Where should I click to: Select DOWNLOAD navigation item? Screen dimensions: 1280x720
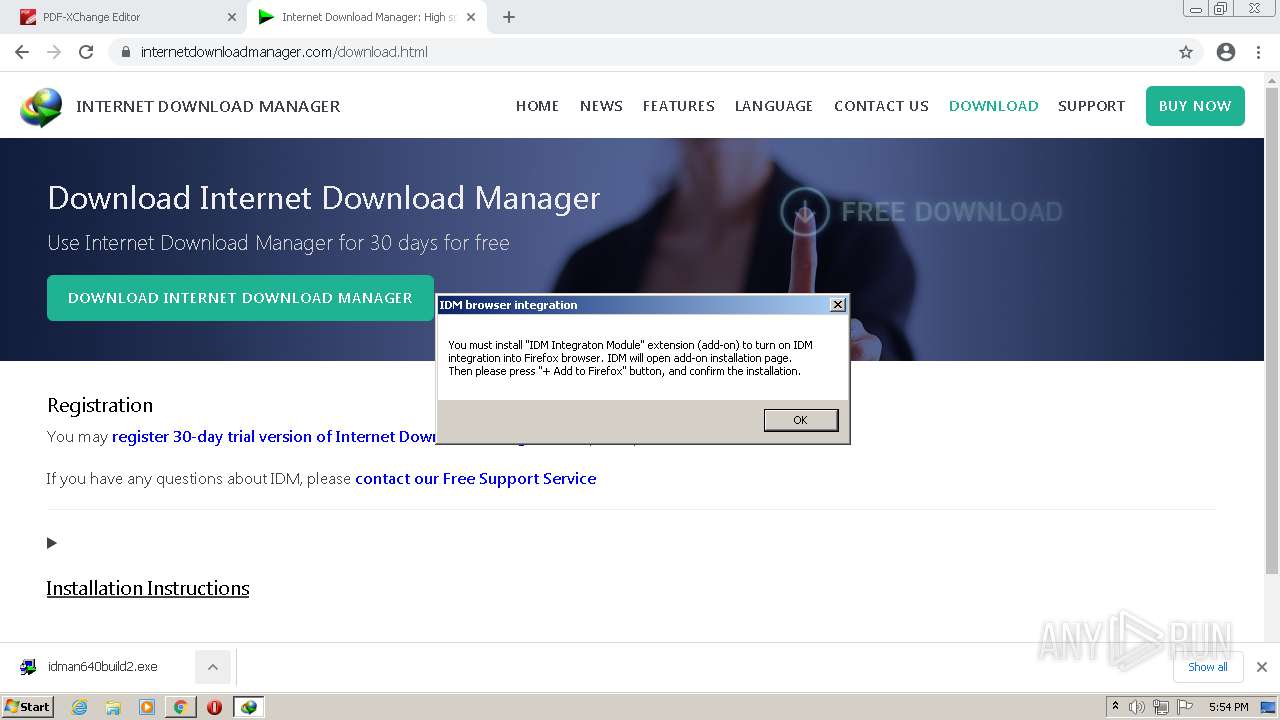993,106
